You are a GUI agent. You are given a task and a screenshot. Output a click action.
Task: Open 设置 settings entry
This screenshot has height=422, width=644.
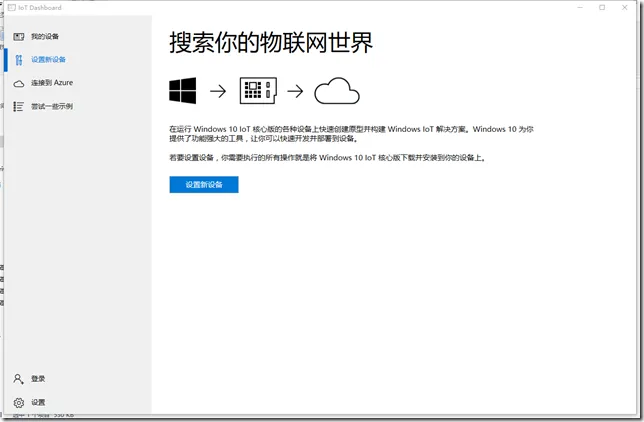[78, 403]
